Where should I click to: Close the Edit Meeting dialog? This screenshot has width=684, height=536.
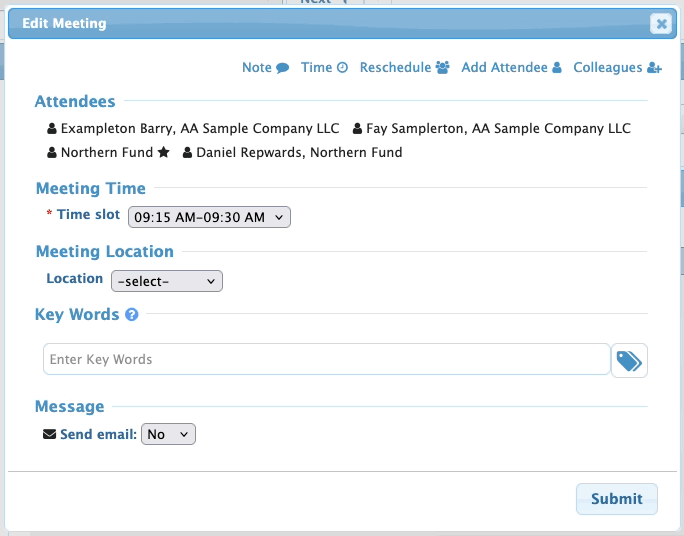point(660,24)
